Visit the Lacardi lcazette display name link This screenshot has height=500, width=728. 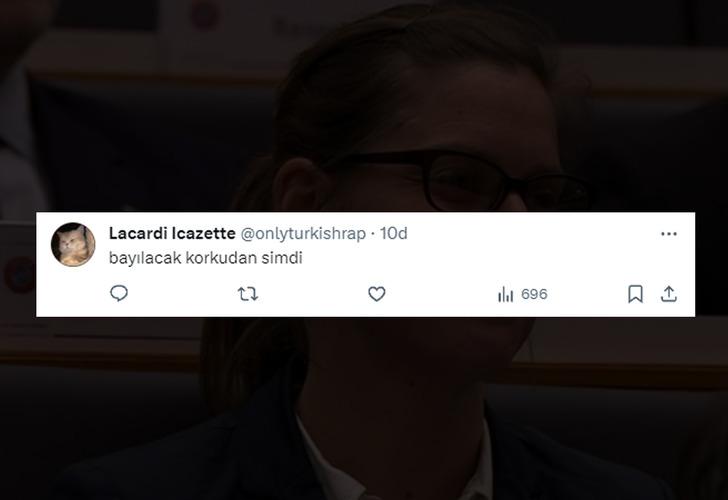point(172,233)
